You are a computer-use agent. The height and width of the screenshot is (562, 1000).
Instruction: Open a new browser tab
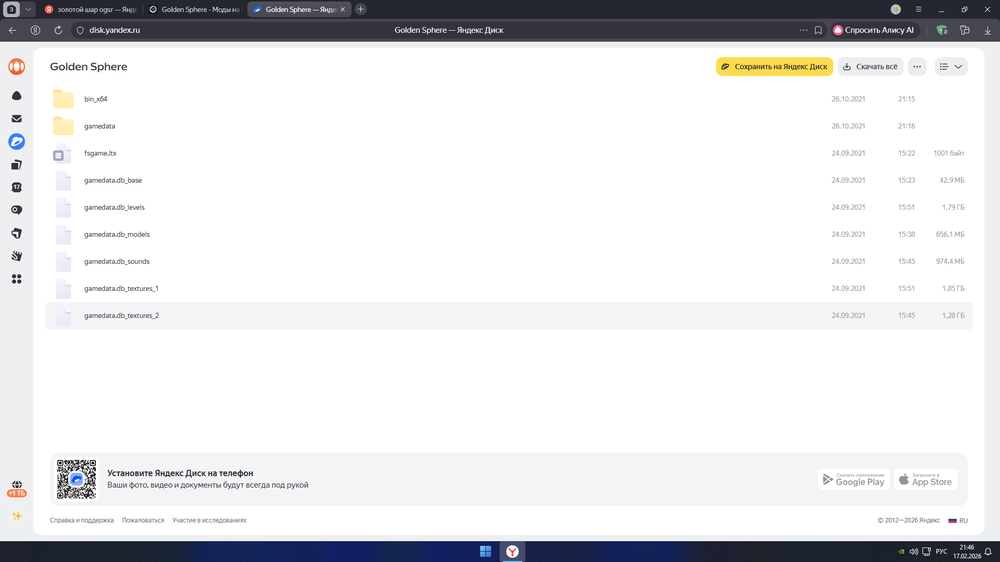pos(361,10)
